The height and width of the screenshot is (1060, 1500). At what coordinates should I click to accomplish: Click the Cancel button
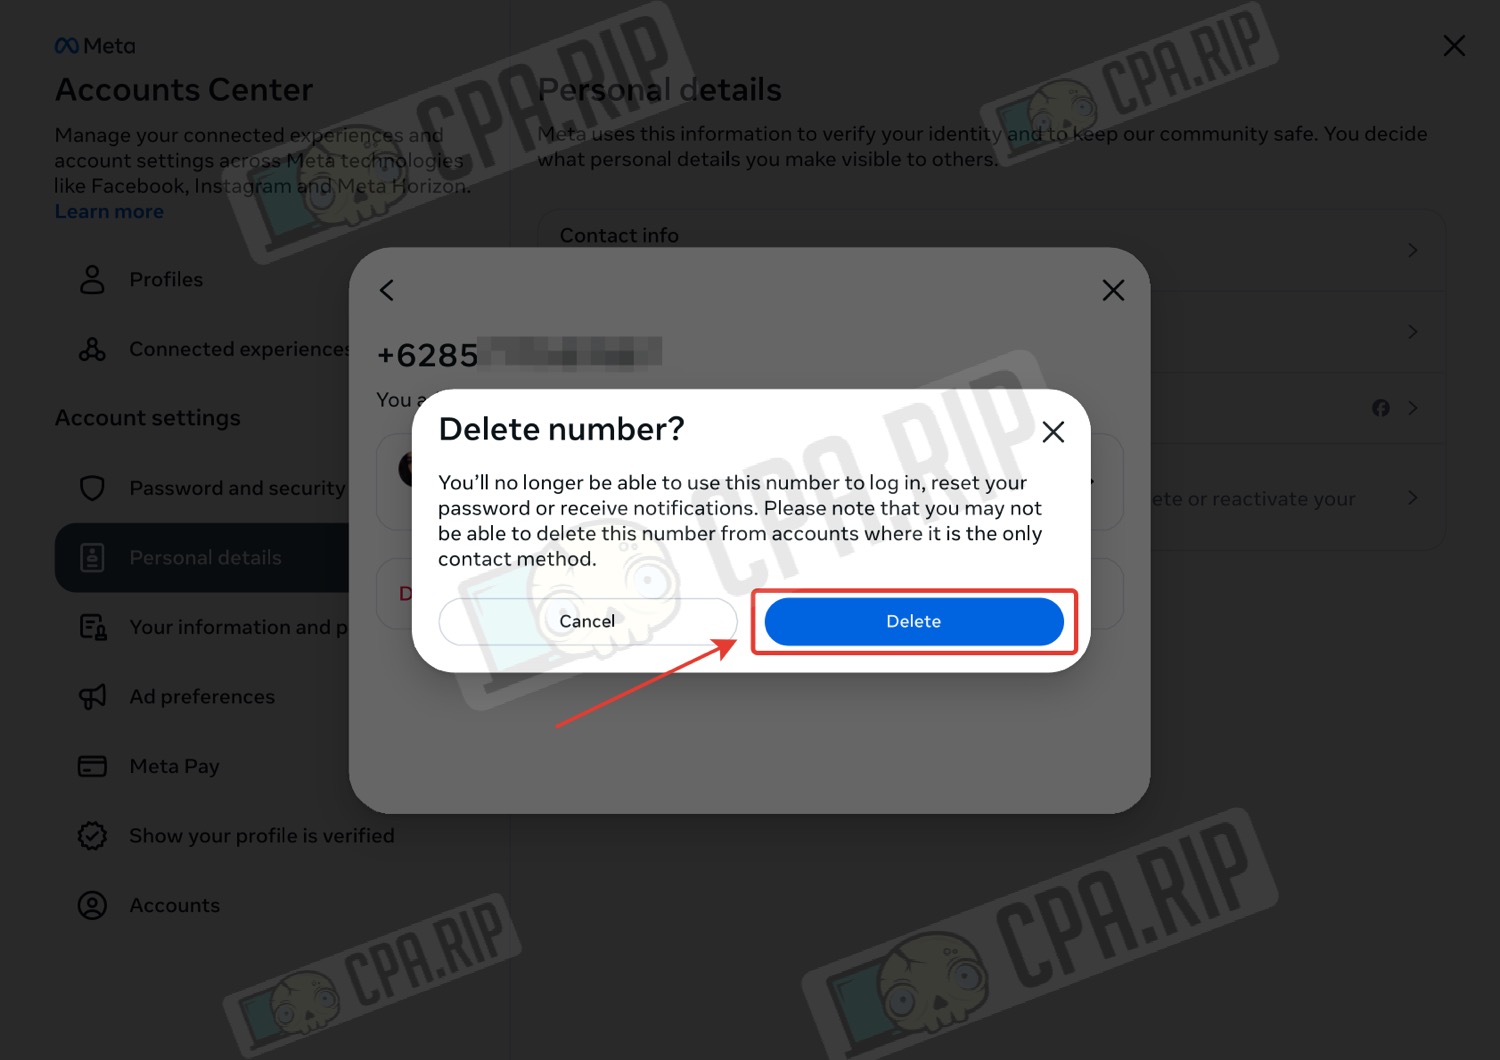coord(588,621)
